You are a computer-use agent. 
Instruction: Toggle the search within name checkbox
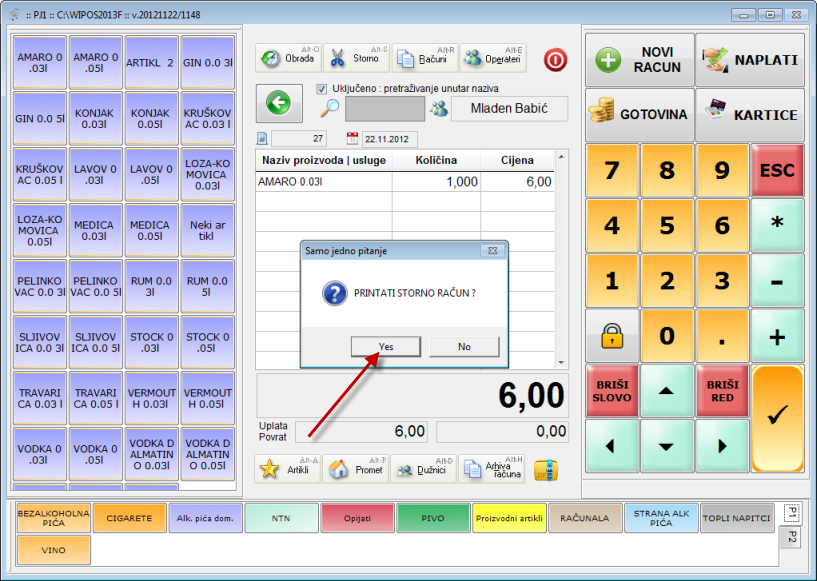tap(321, 88)
